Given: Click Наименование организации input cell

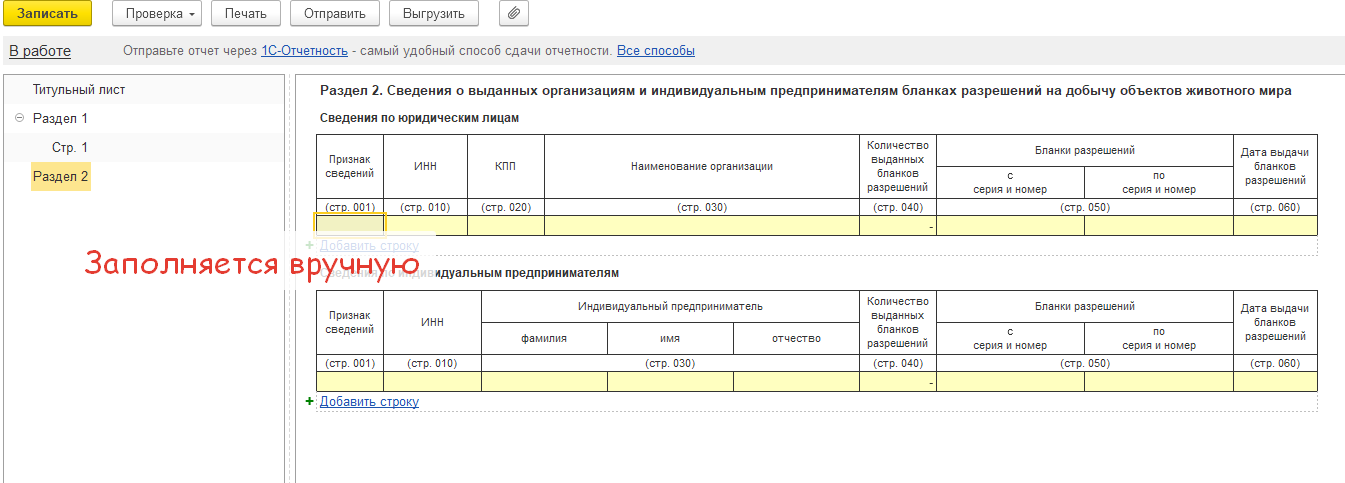Looking at the screenshot, I should pos(701,225).
